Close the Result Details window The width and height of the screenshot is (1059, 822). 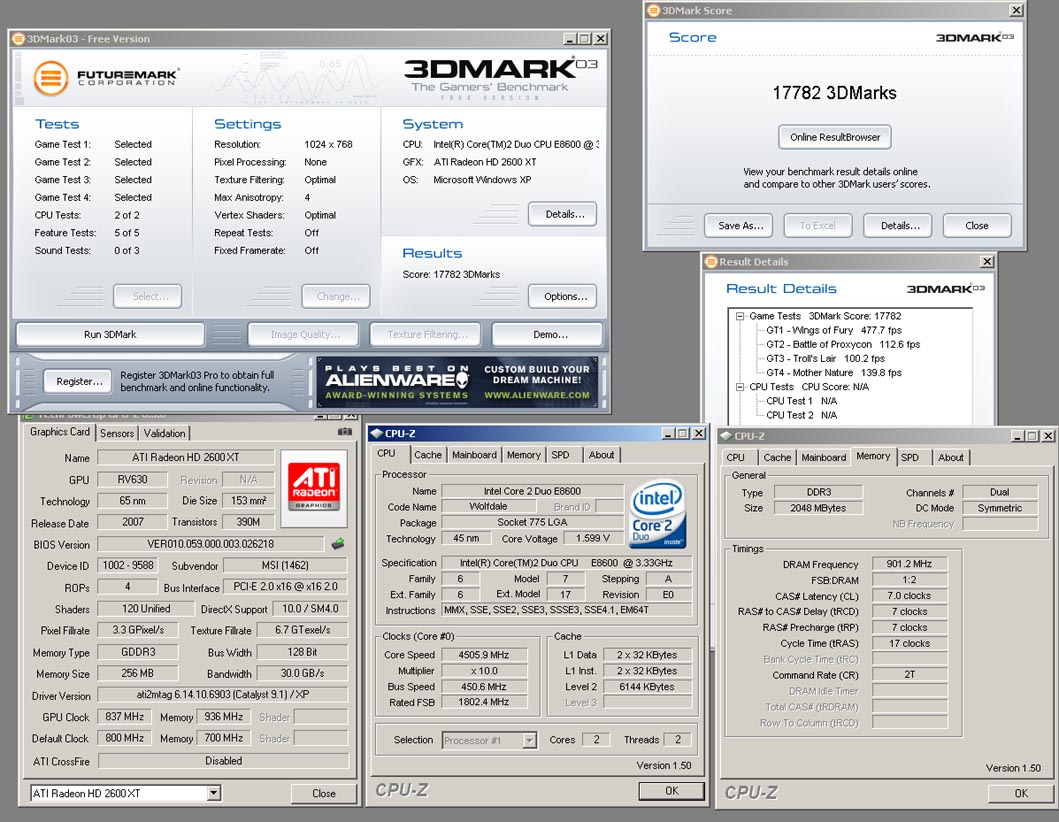click(x=987, y=261)
